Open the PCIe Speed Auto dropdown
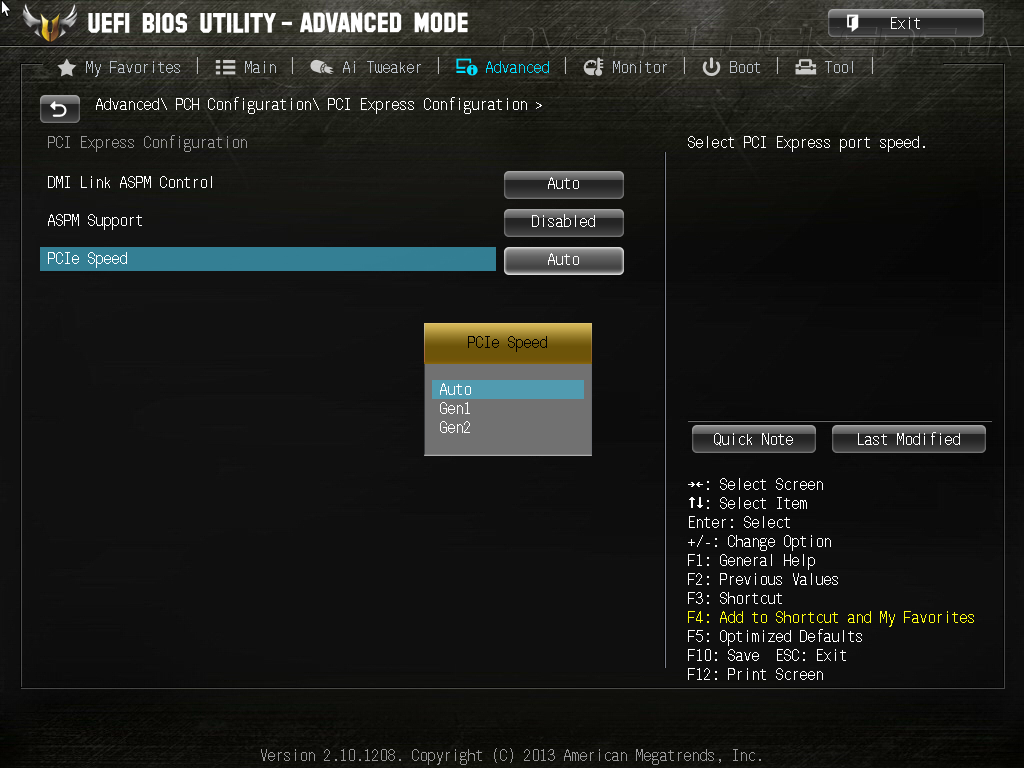Viewport: 1024px width, 768px height. pos(564,260)
